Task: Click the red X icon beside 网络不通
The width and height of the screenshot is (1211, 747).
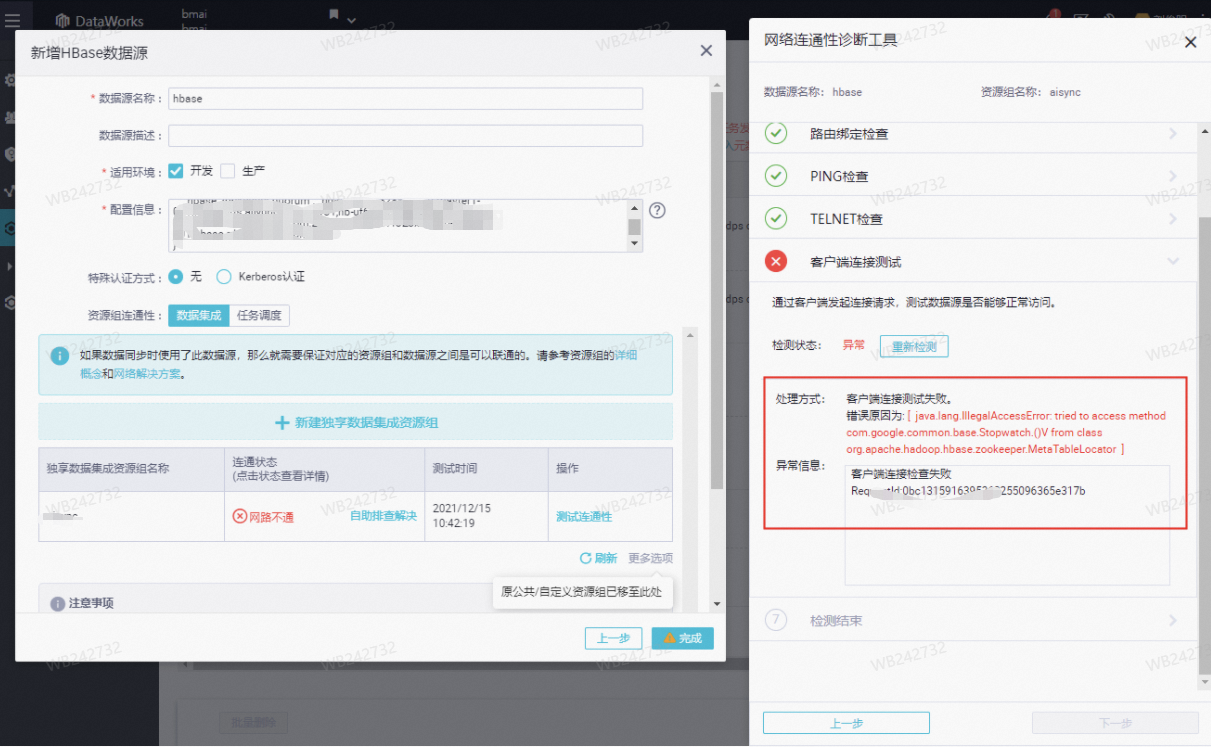Action: point(240,516)
